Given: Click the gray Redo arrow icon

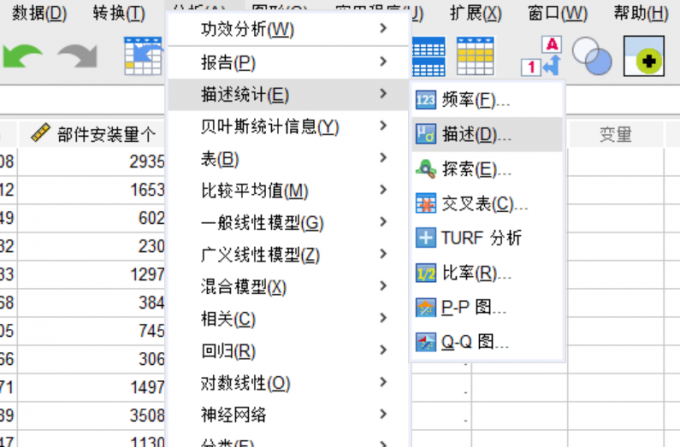Looking at the screenshot, I should pyautogui.click(x=78, y=56).
